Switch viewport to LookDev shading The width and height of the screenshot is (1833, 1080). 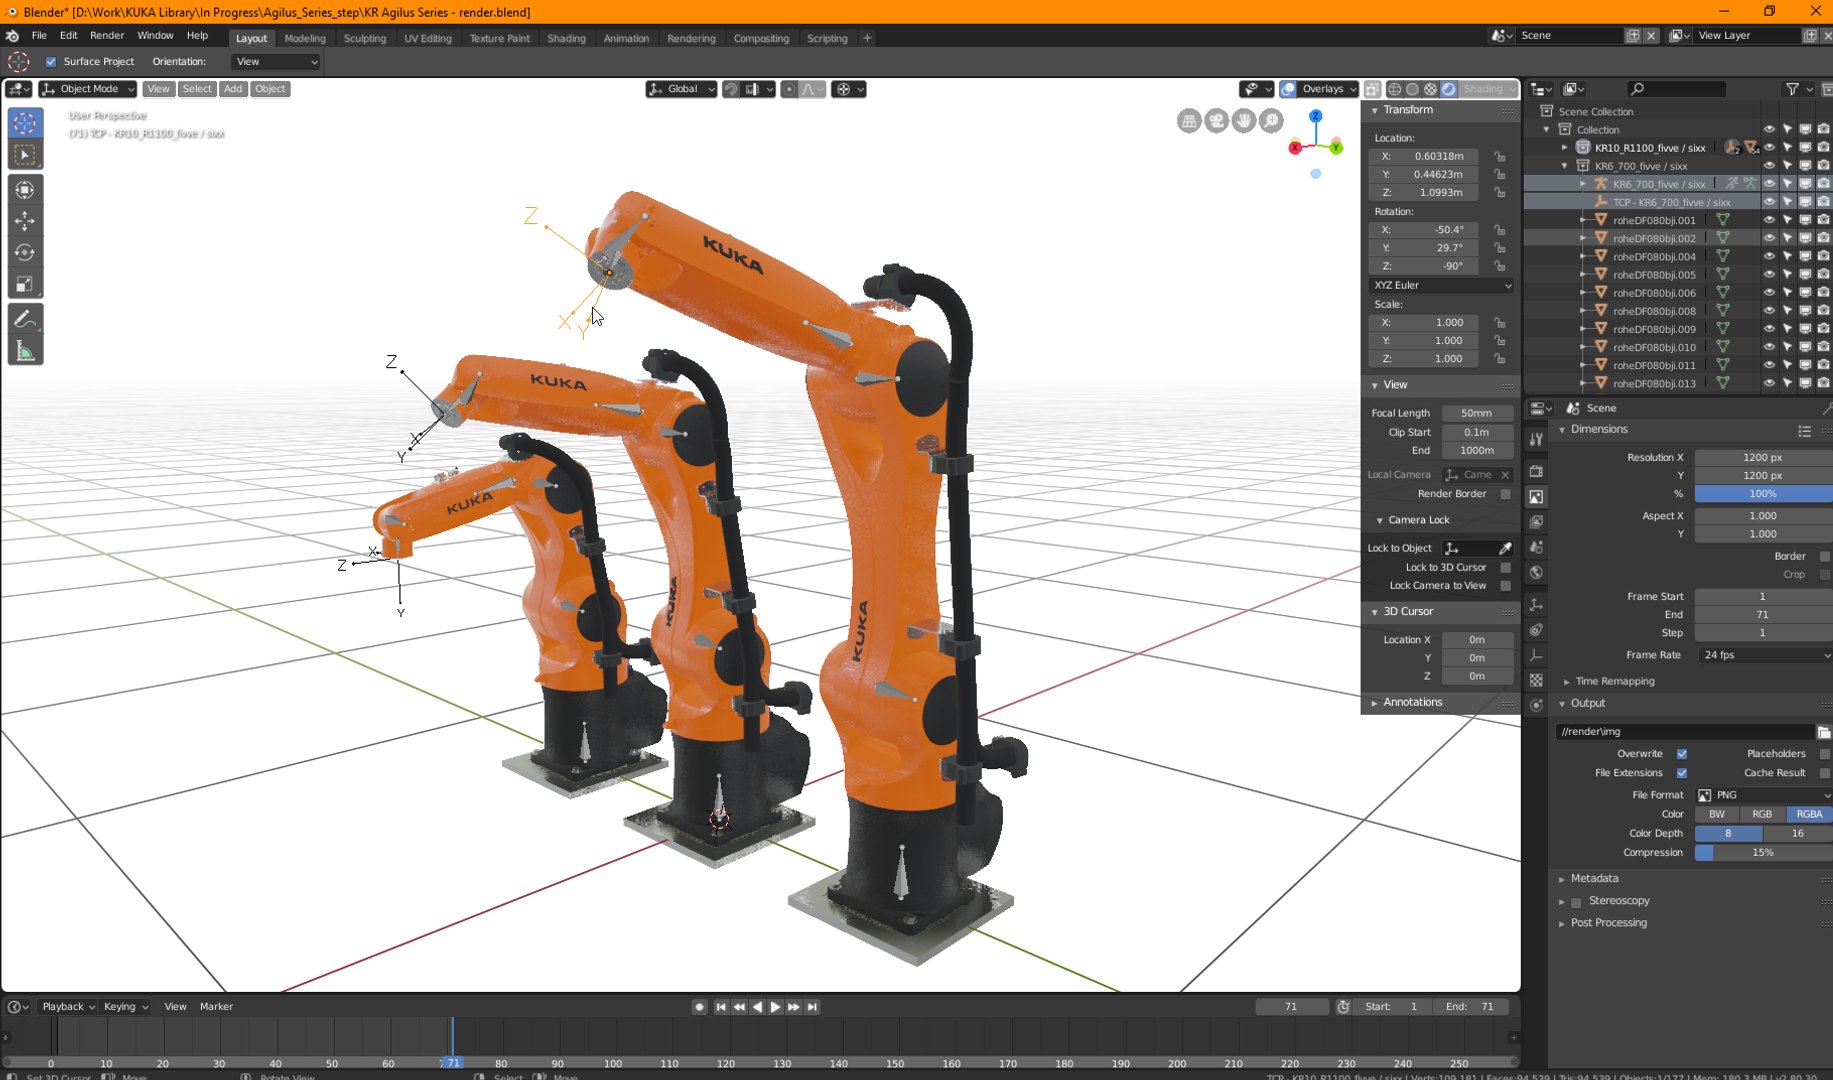(1431, 89)
